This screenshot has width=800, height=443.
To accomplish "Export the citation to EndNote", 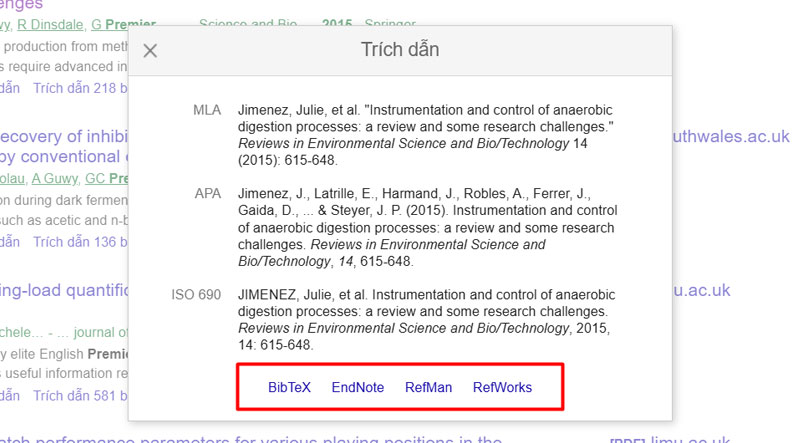I will (x=357, y=387).
